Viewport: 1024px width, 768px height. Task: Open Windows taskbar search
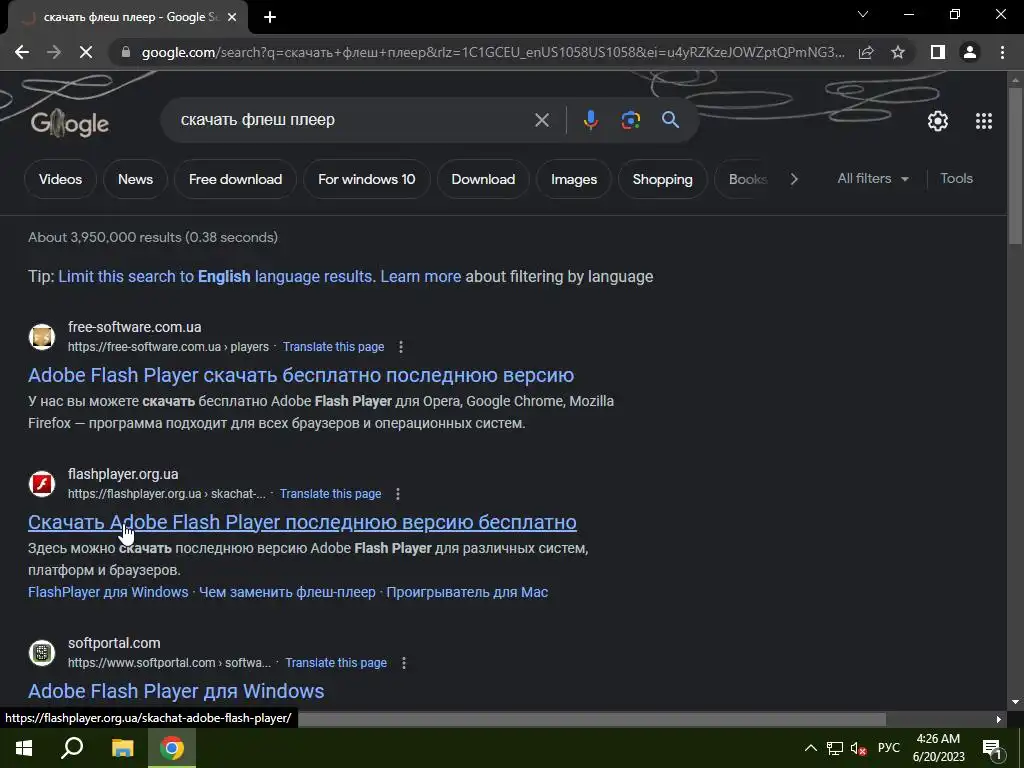(x=72, y=748)
